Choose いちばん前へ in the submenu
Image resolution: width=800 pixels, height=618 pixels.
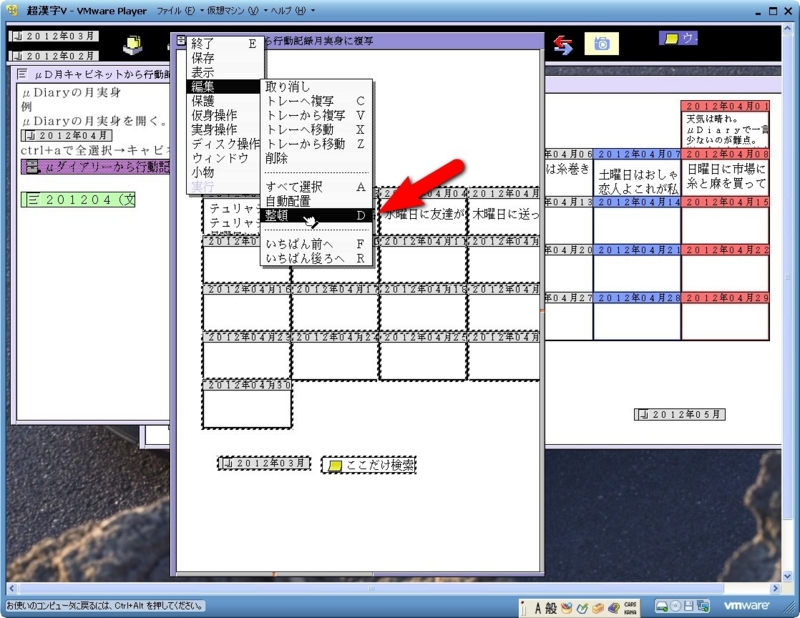coord(316,244)
